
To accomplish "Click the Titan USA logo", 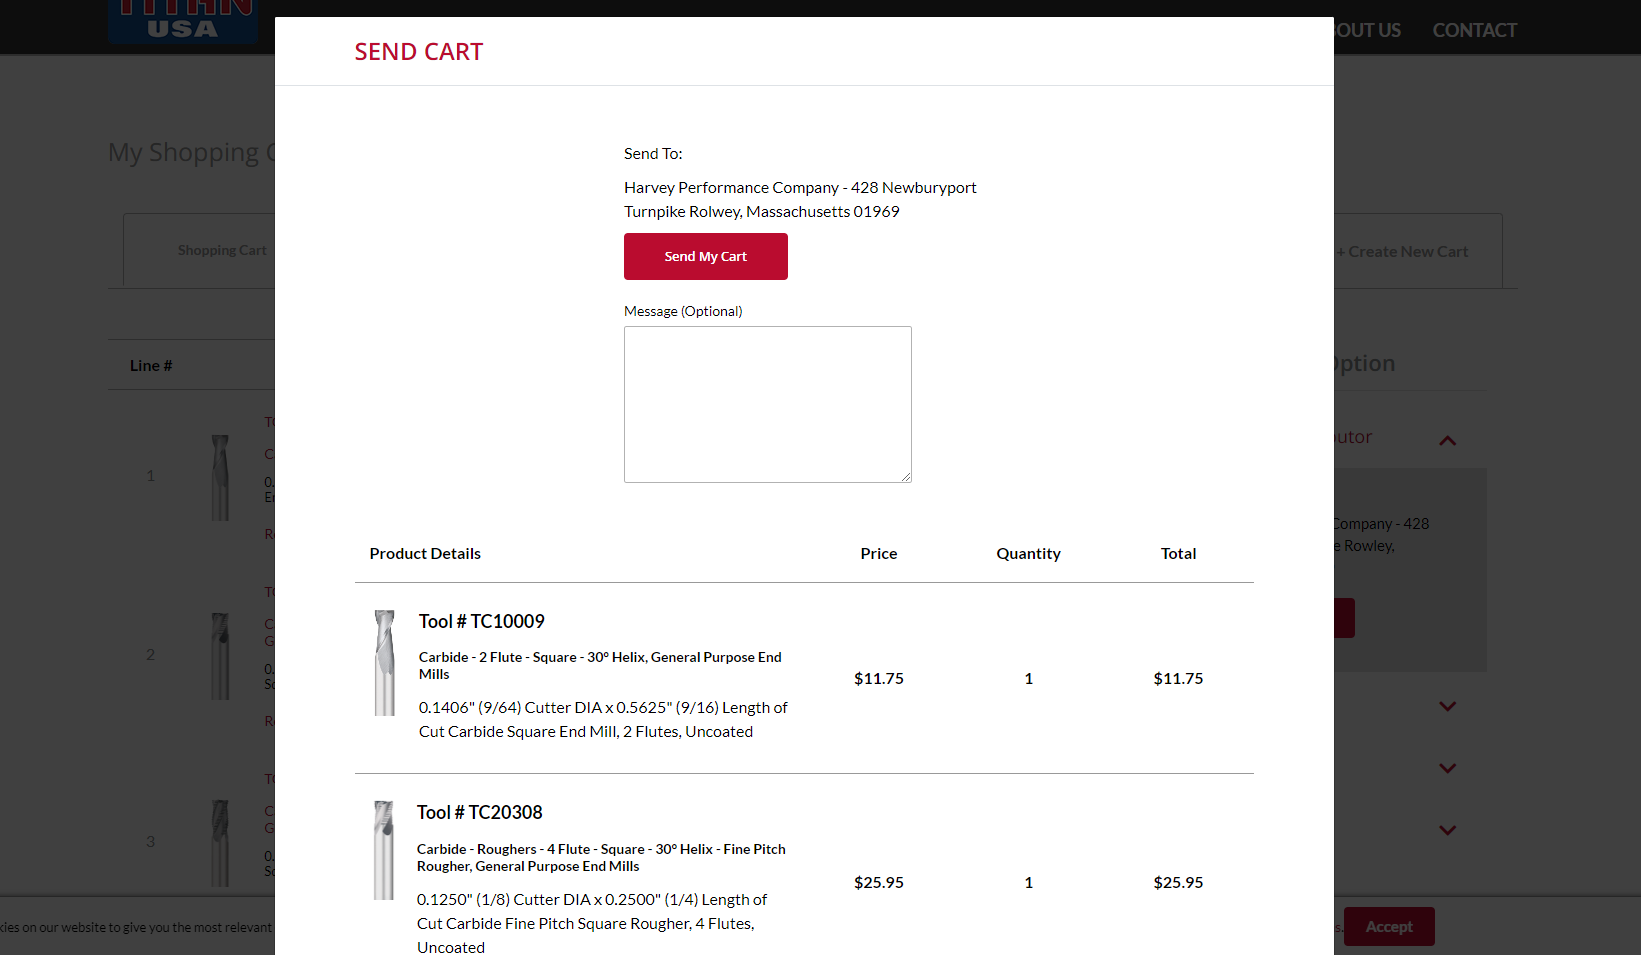I will point(183,22).
